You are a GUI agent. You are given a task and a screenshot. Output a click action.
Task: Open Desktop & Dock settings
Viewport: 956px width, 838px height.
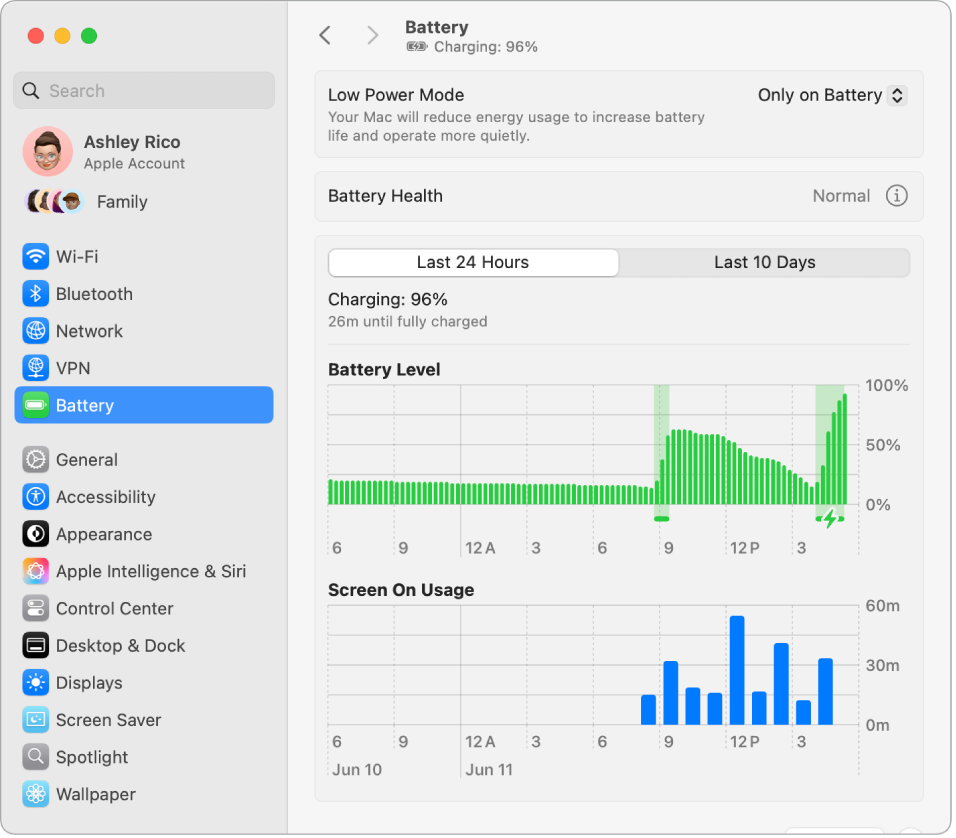pyautogui.click(x=120, y=646)
